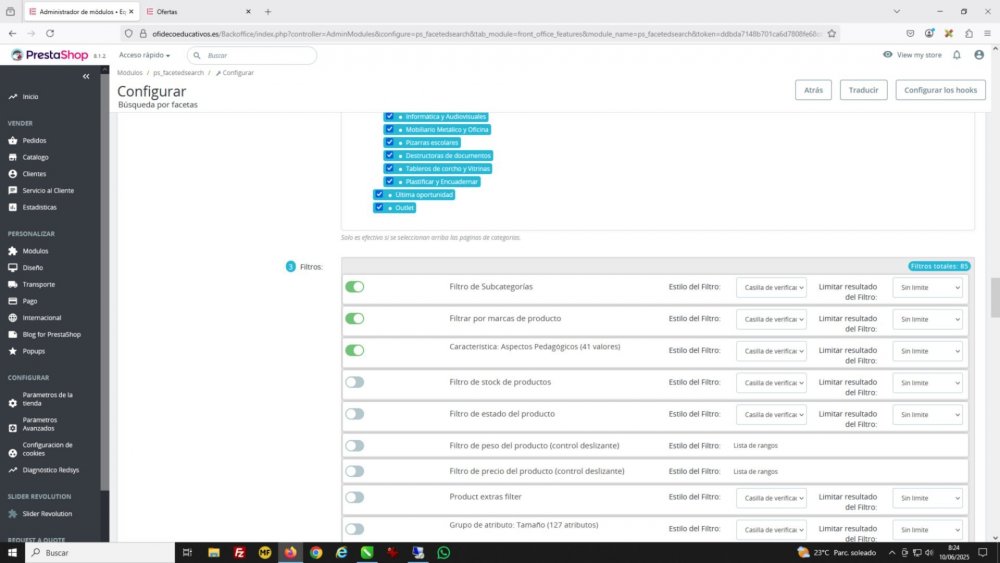Disable the Filtrar por marcas de producto toggle
Image resolution: width=1000 pixels, height=563 pixels.
click(x=355, y=319)
